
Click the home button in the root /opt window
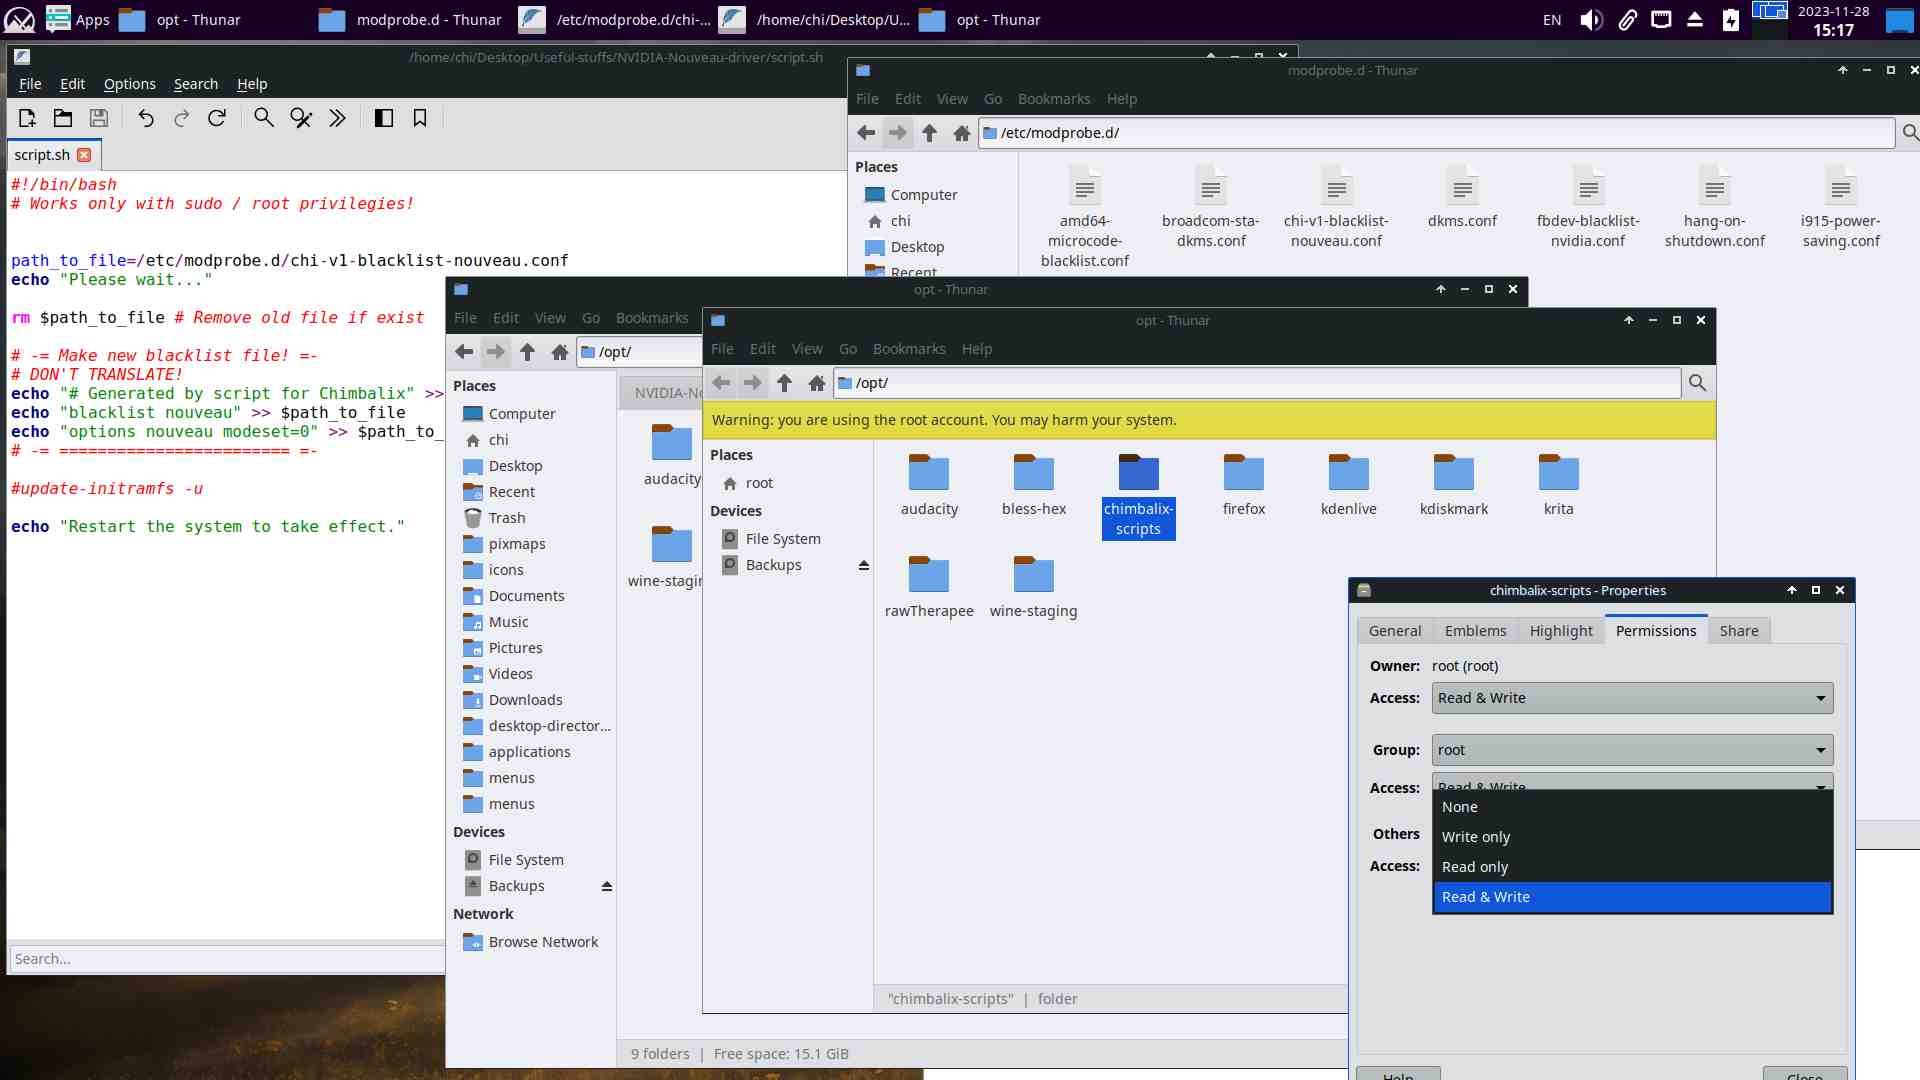817,383
